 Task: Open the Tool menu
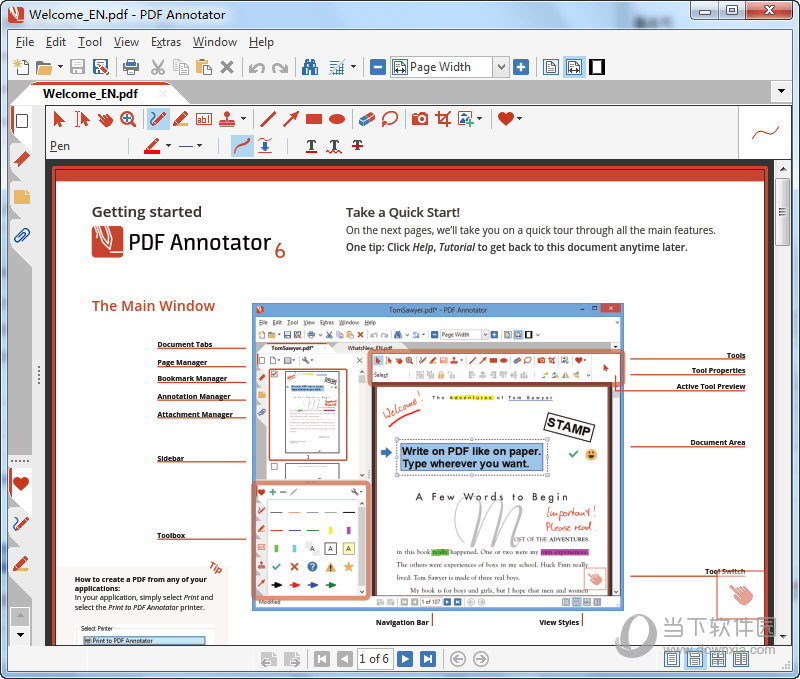[90, 42]
